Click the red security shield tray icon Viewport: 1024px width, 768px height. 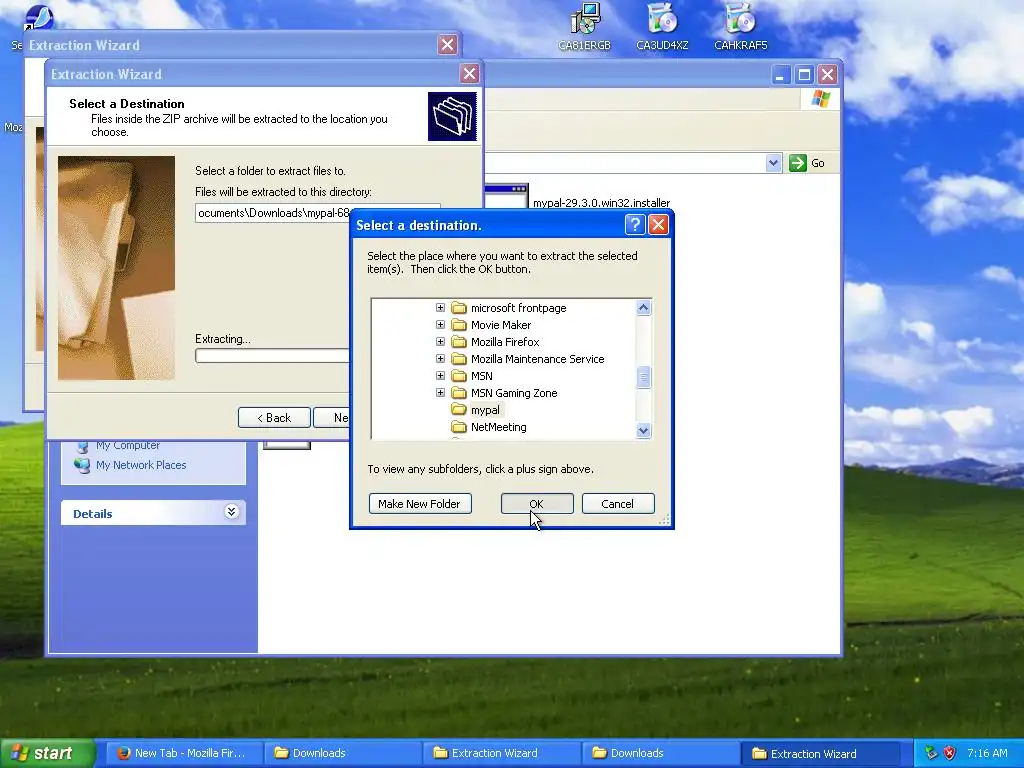949,753
